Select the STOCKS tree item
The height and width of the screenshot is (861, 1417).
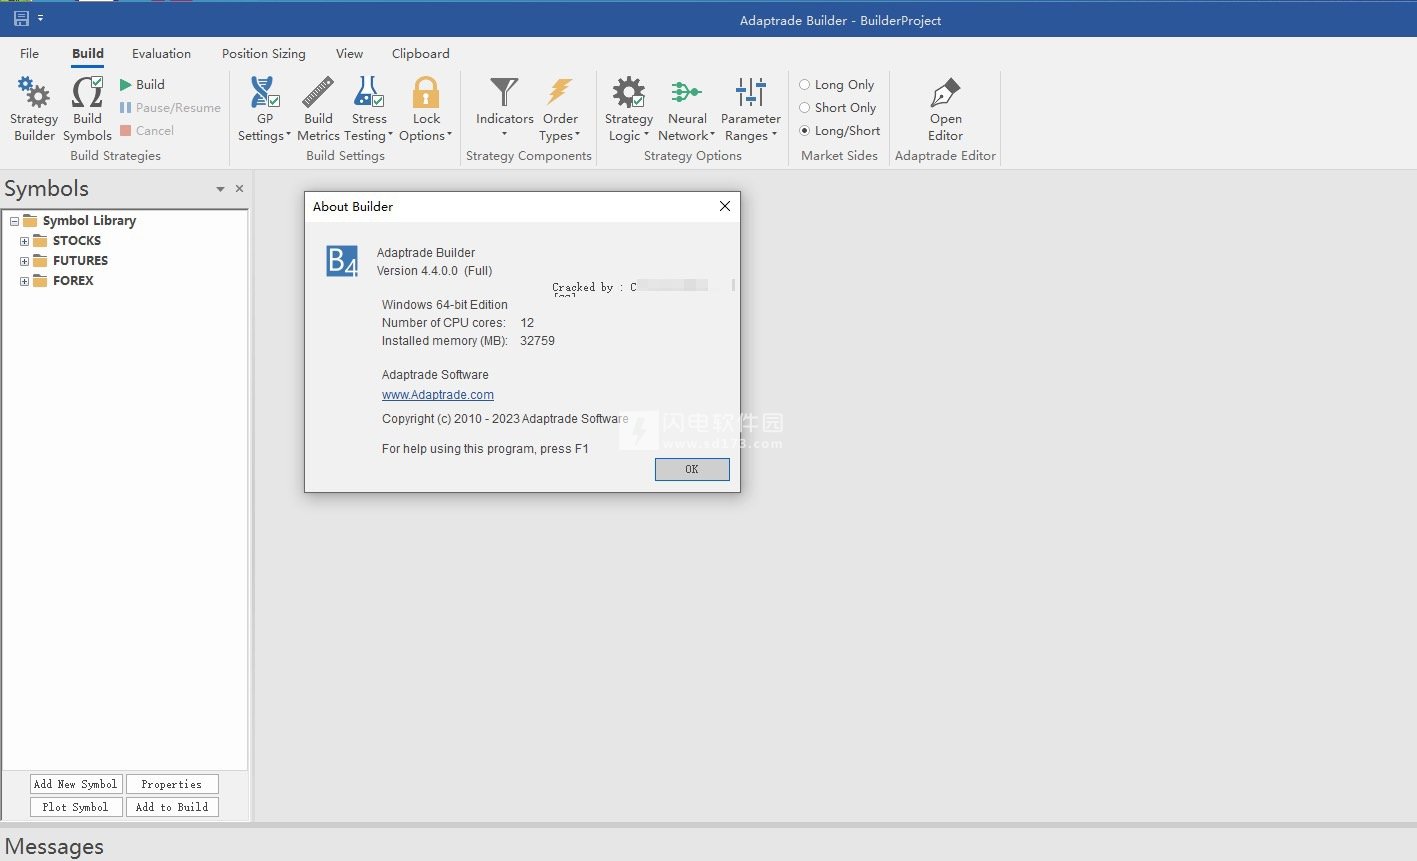click(x=77, y=241)
